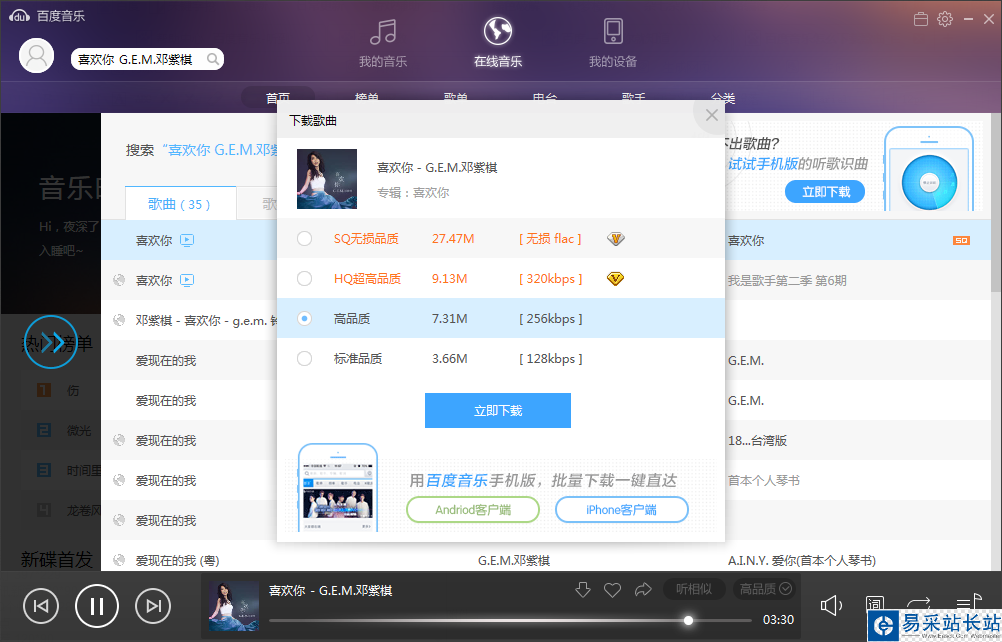Click the vertical scrollbar on right
1002x642 pixels.
tap(996, 204)
